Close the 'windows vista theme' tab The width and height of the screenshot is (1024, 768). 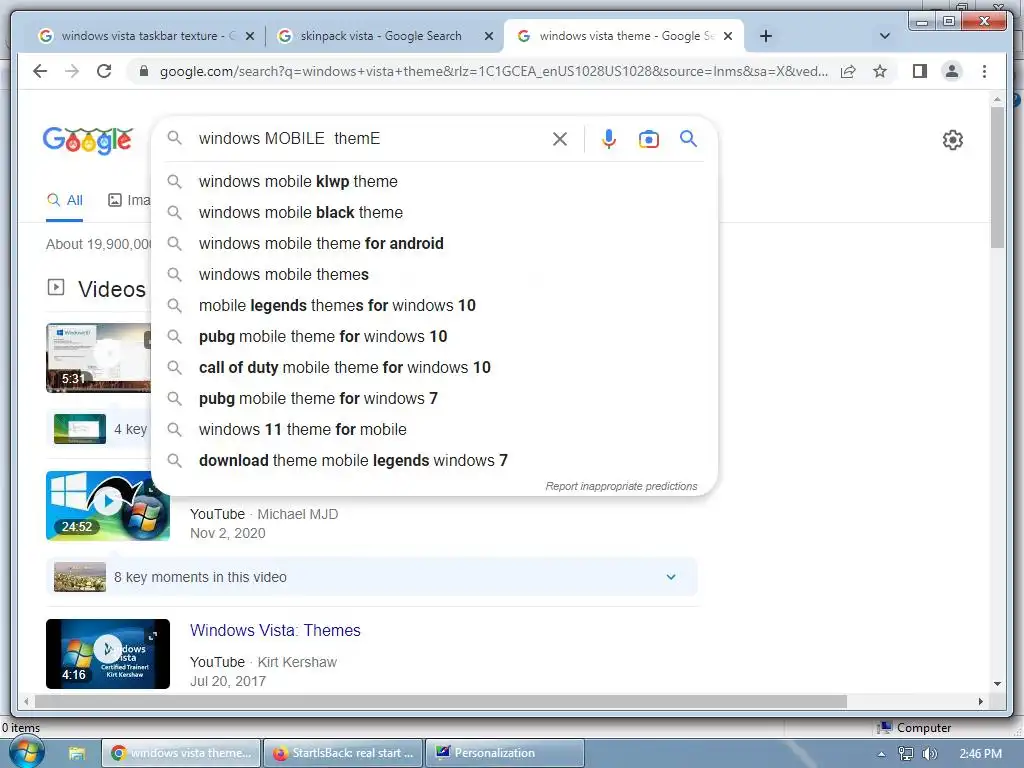(728, 36)
